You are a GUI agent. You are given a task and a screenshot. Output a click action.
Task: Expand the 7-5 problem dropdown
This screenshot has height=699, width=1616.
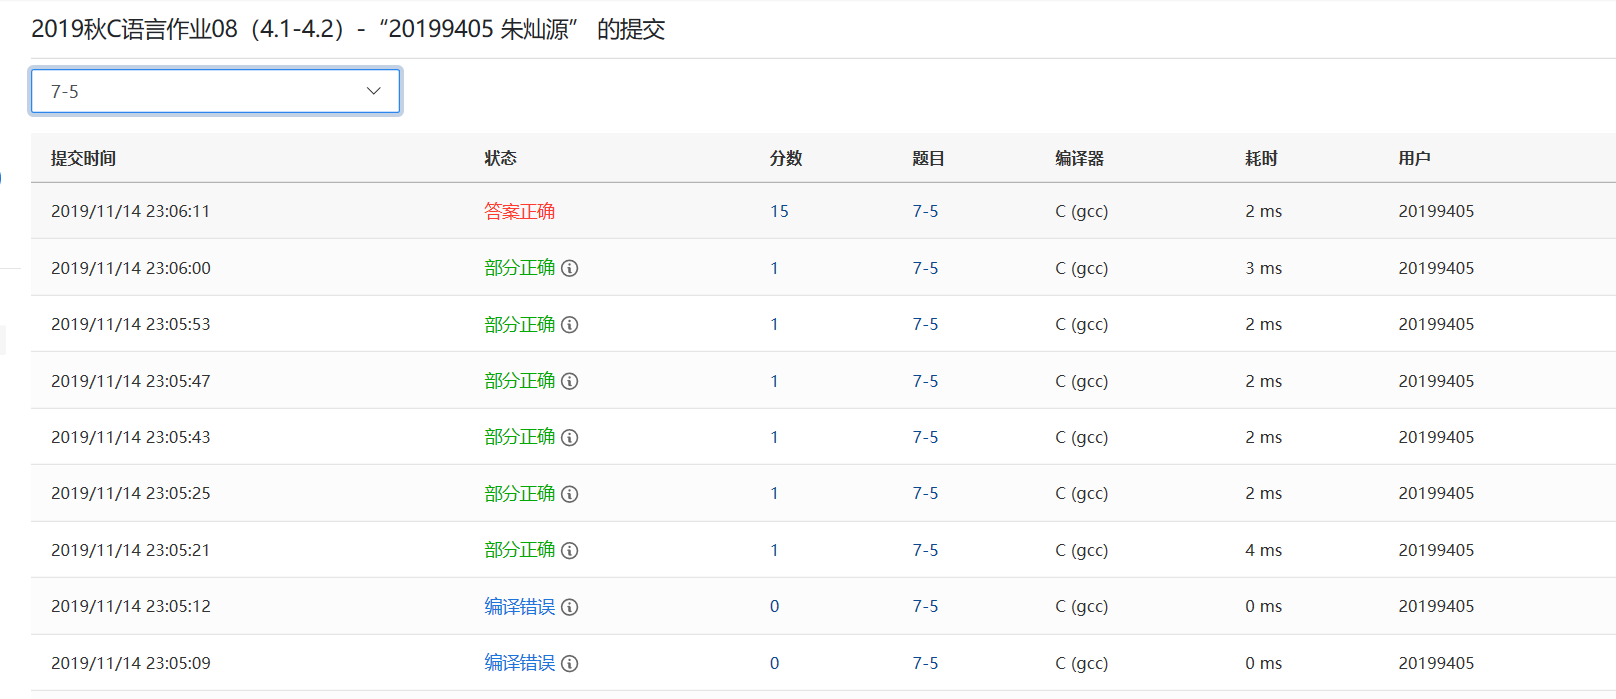(215, 91)
